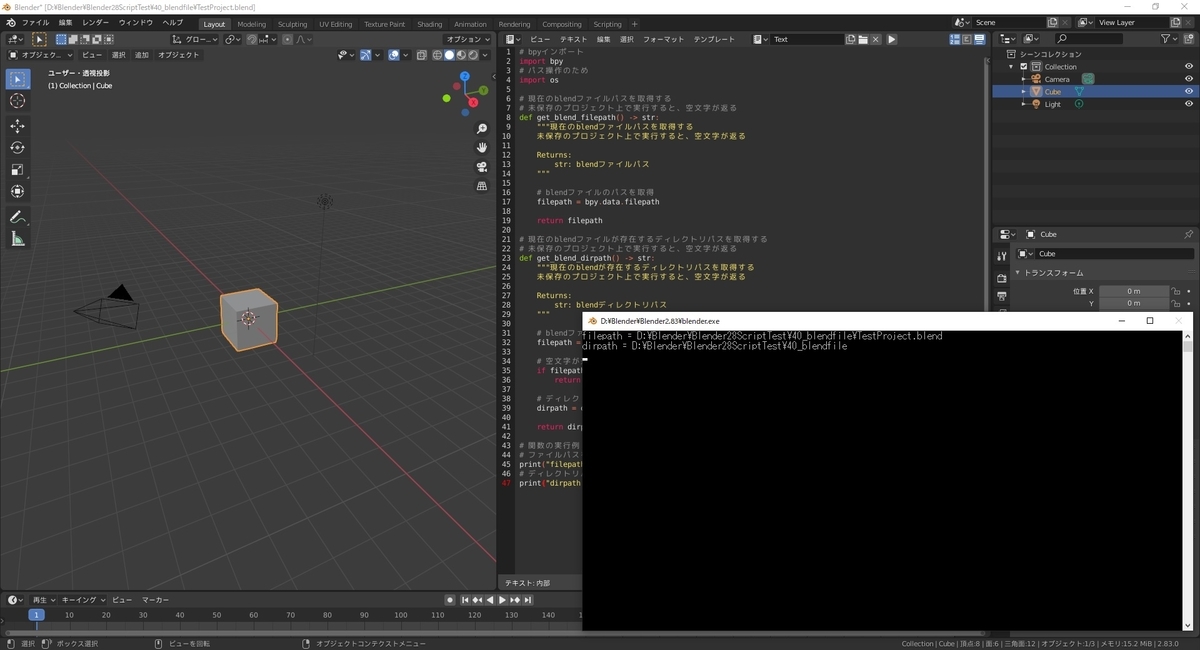Click play animation button in timeline
The image size is (1200, 650).
503,600
